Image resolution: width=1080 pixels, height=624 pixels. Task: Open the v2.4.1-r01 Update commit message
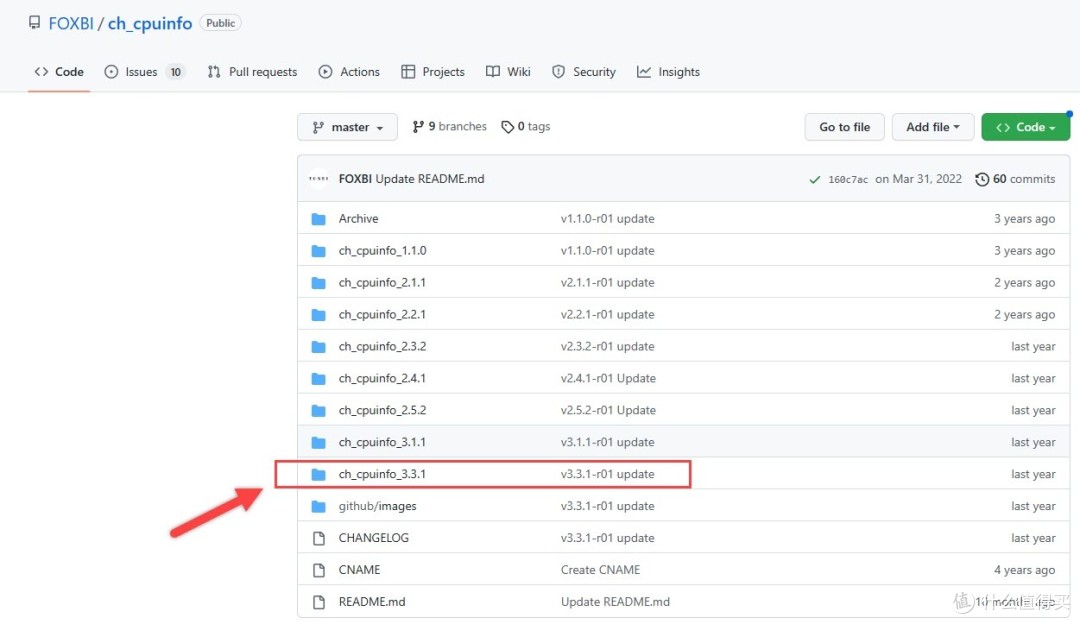608,378
